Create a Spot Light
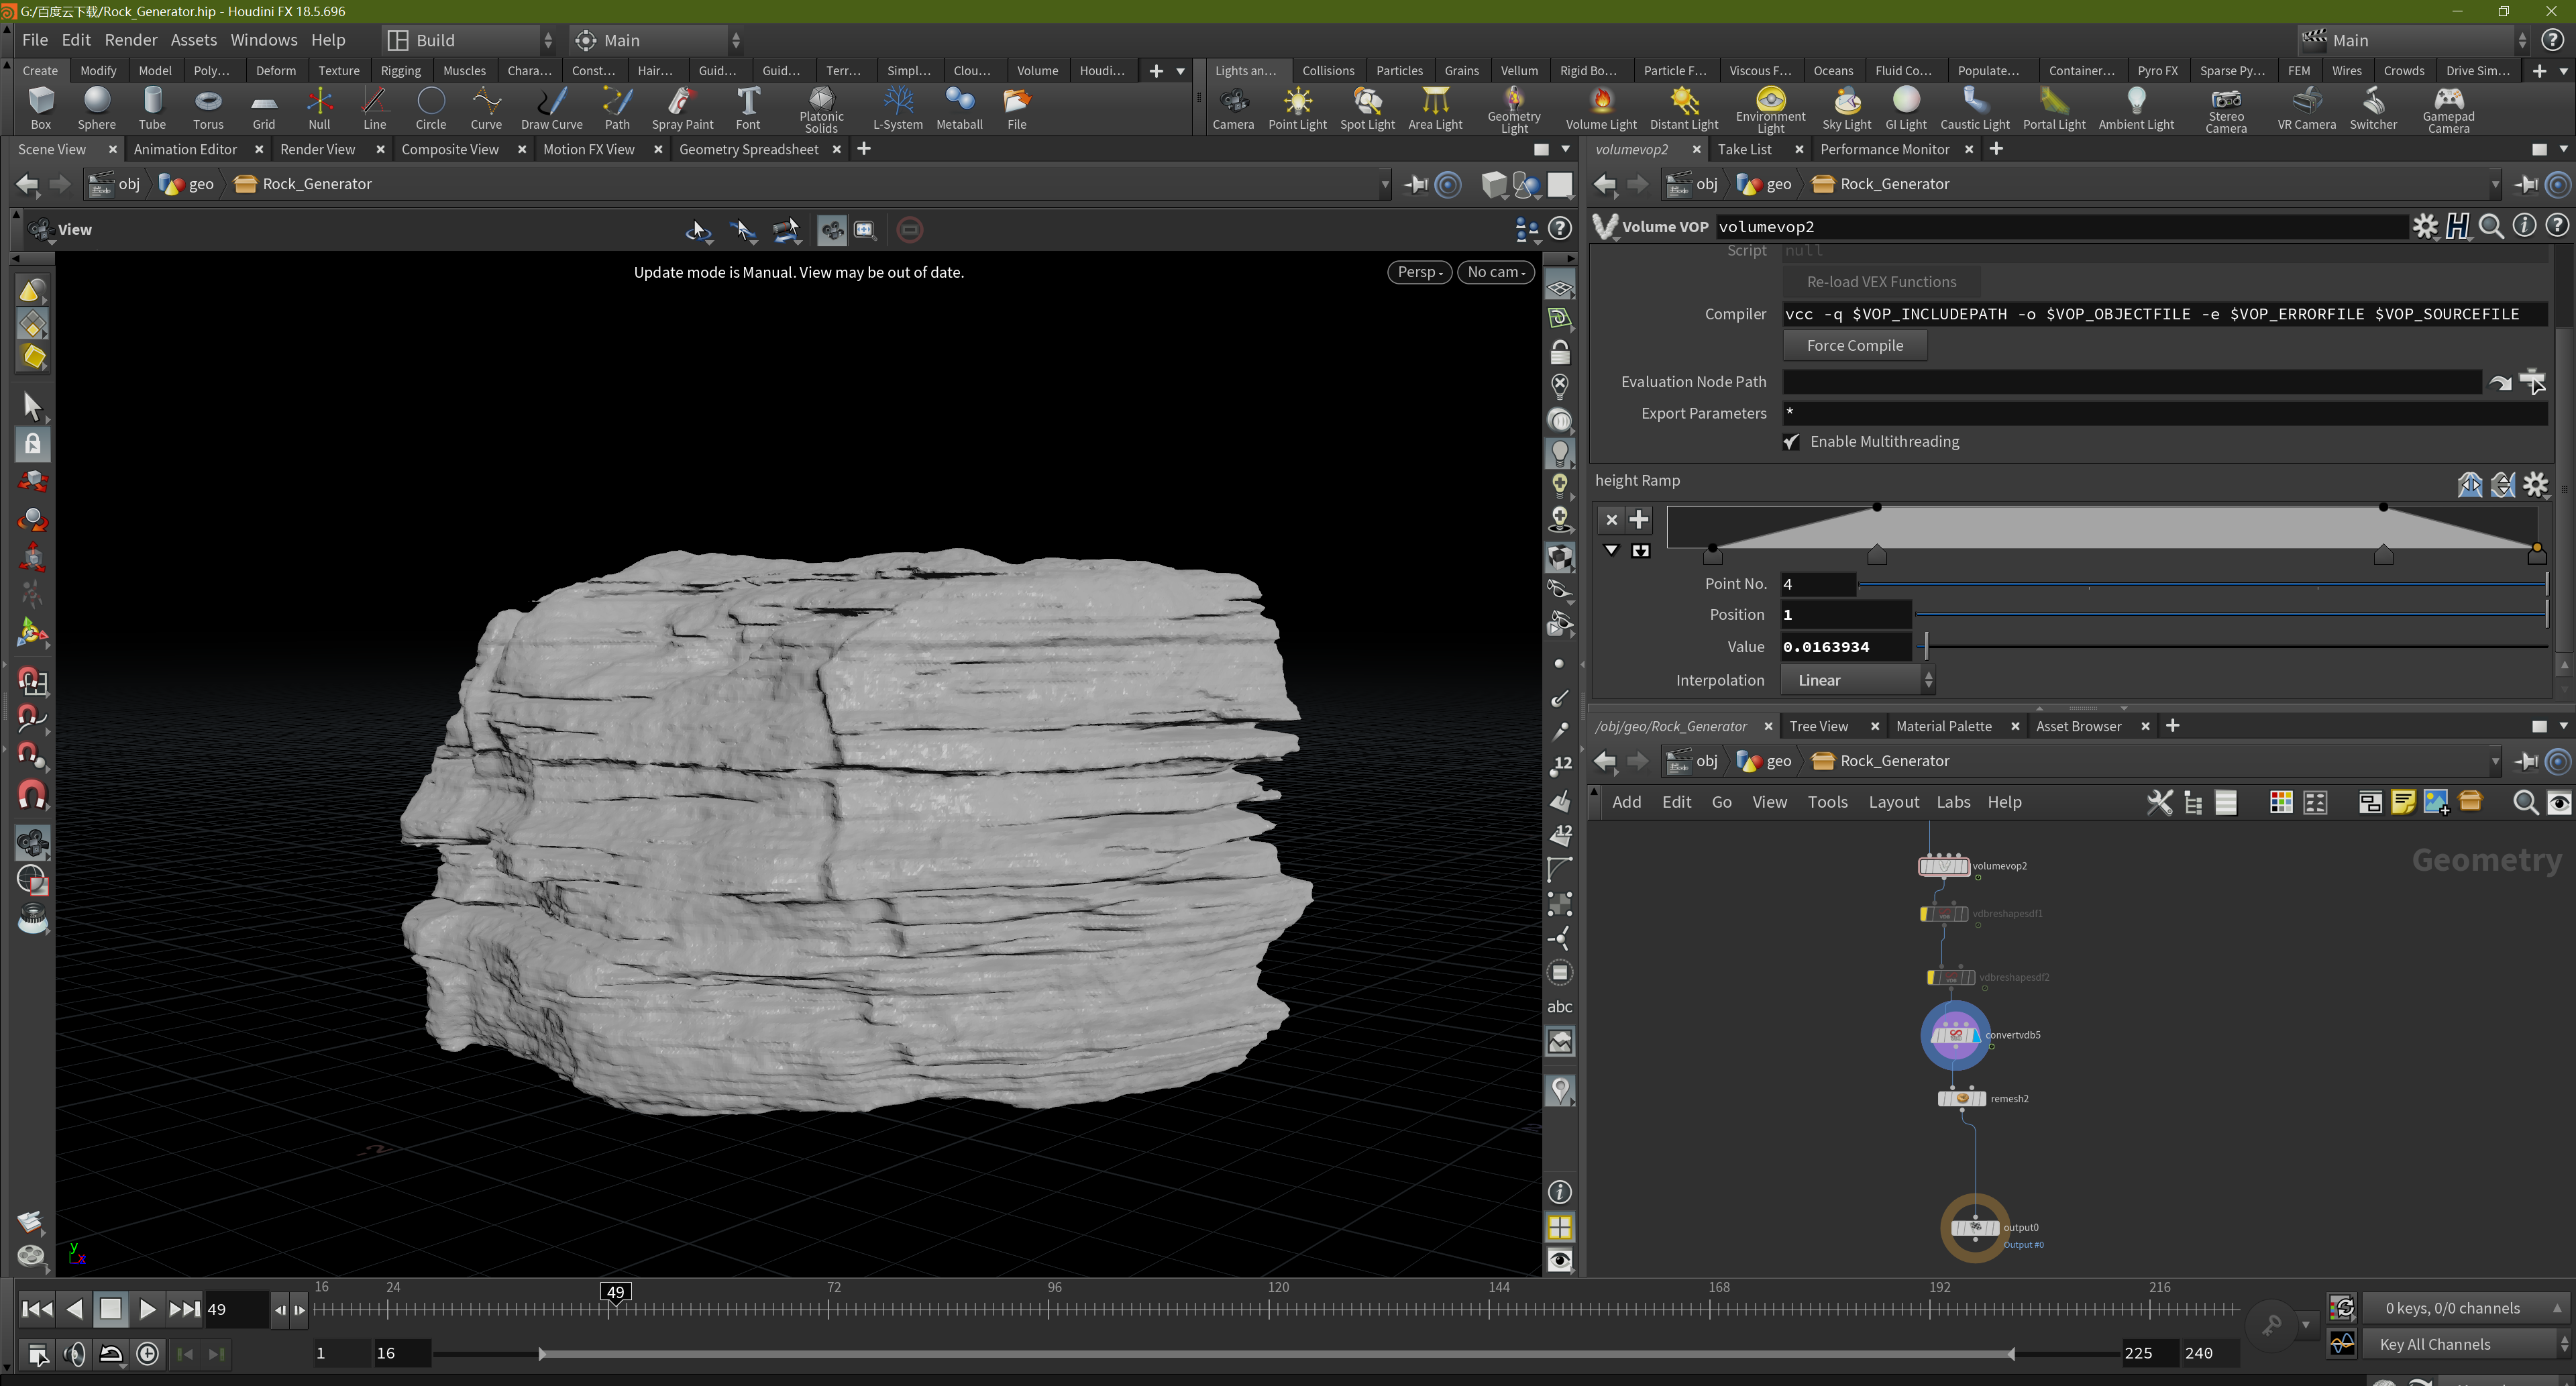2576x1386 pixels. click(x=1367, y=108)
